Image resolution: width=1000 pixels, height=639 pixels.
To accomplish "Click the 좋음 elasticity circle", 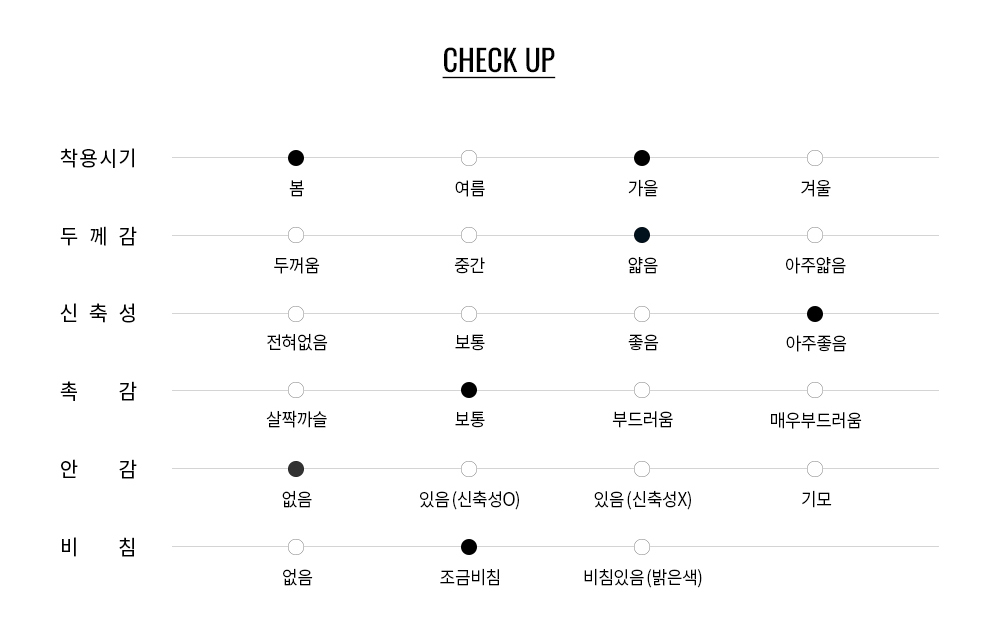I will (x=642, y=314).
